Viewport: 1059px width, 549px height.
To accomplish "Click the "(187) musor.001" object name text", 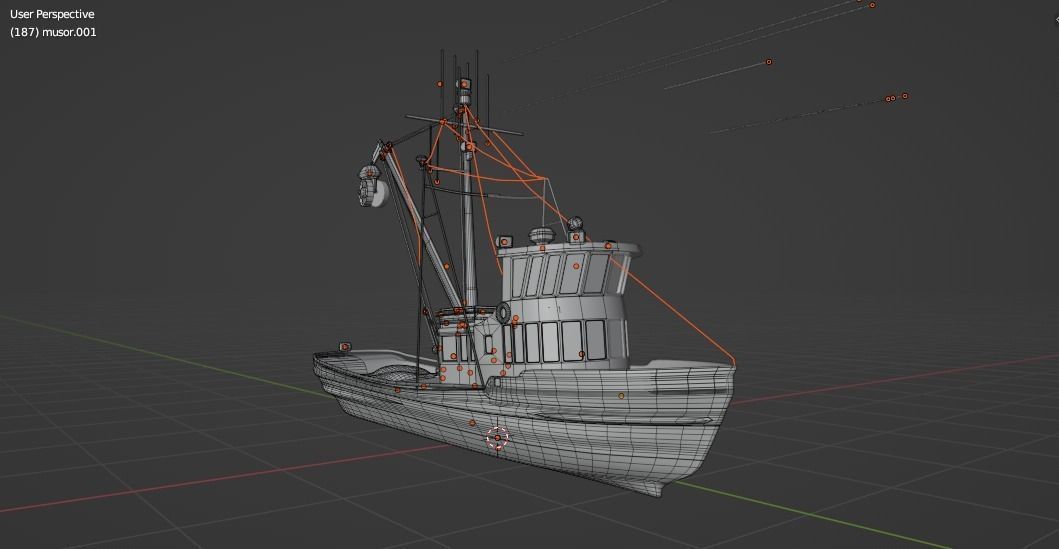I will click(x=53, y=32).
